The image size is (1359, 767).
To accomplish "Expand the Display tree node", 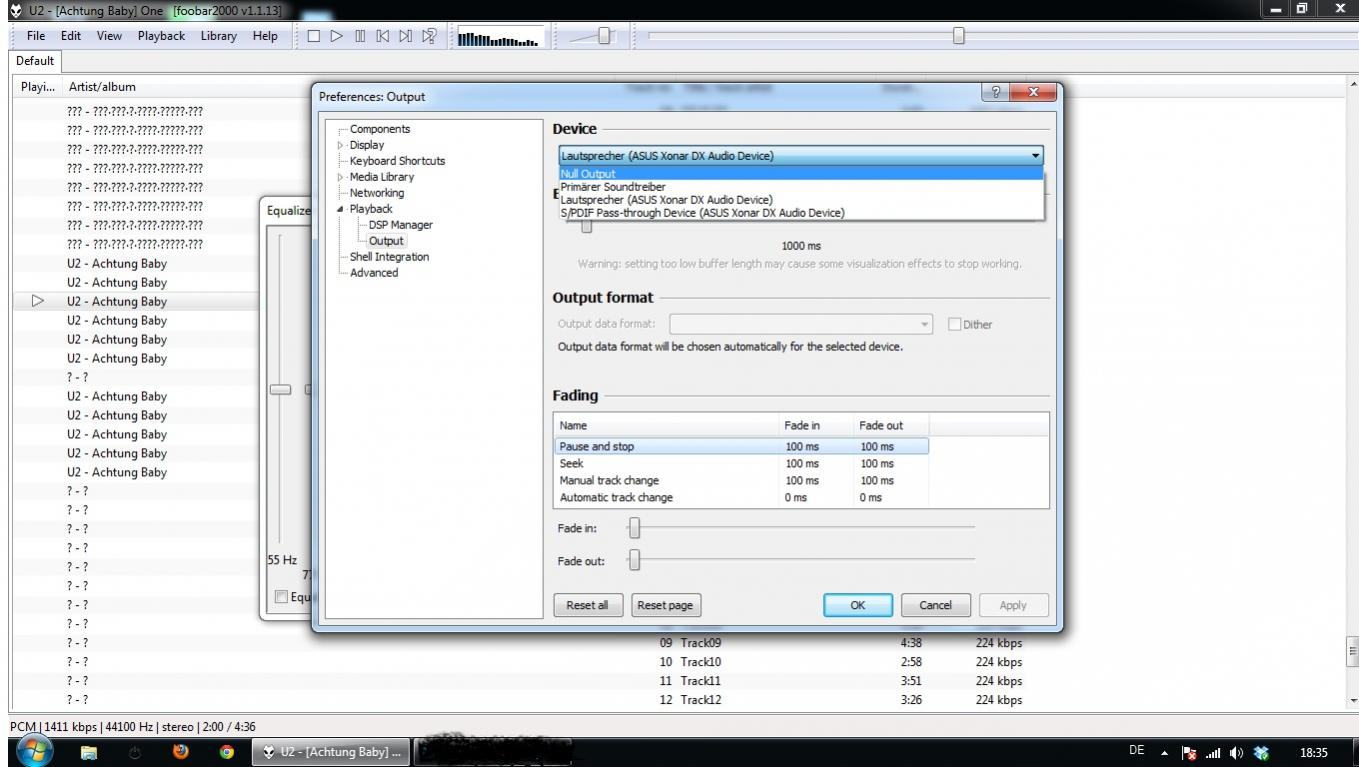I will click(x=340, y=145).
